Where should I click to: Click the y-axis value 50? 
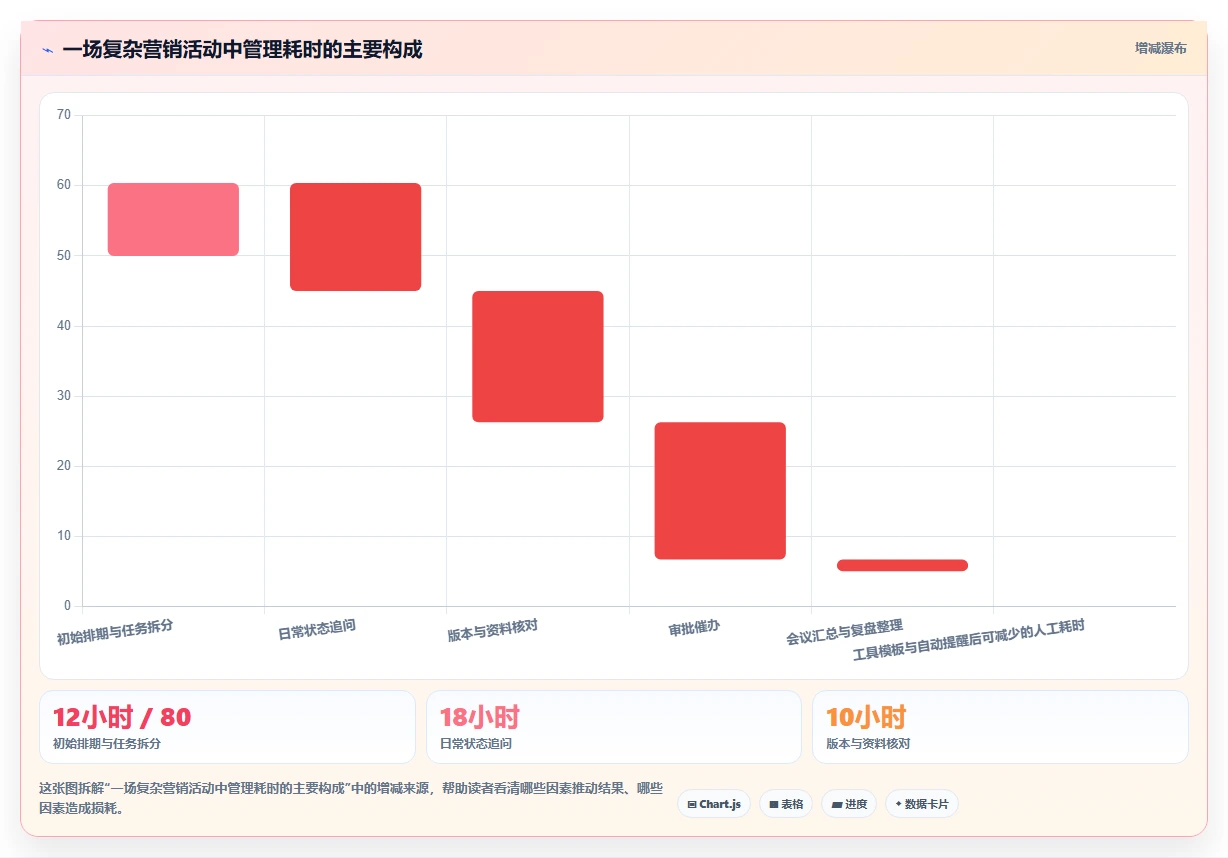coord(64,255)
